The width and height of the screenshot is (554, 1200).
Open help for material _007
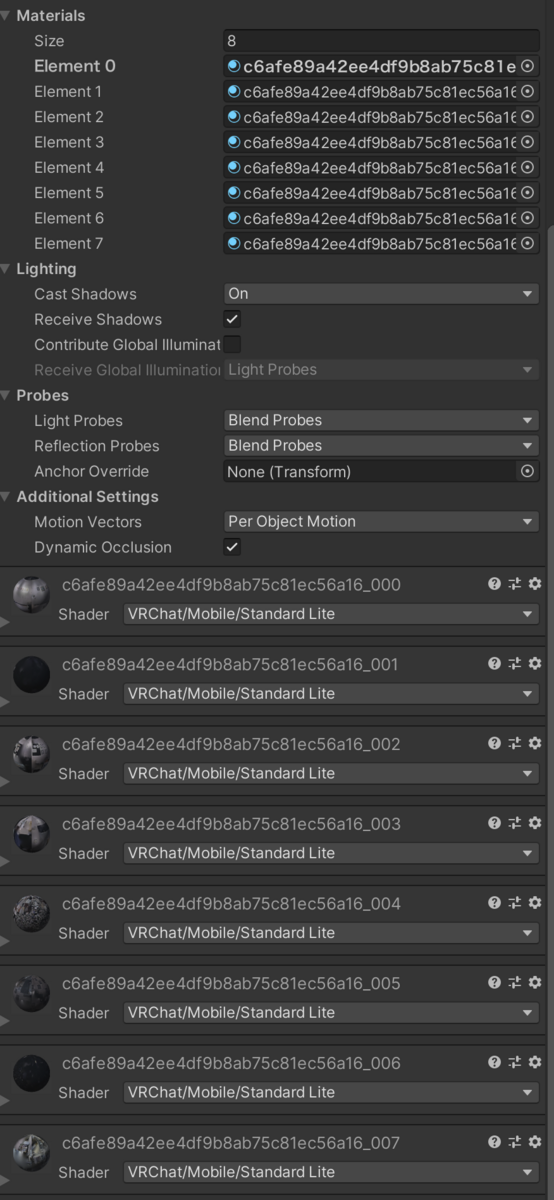click(494, 1142)
